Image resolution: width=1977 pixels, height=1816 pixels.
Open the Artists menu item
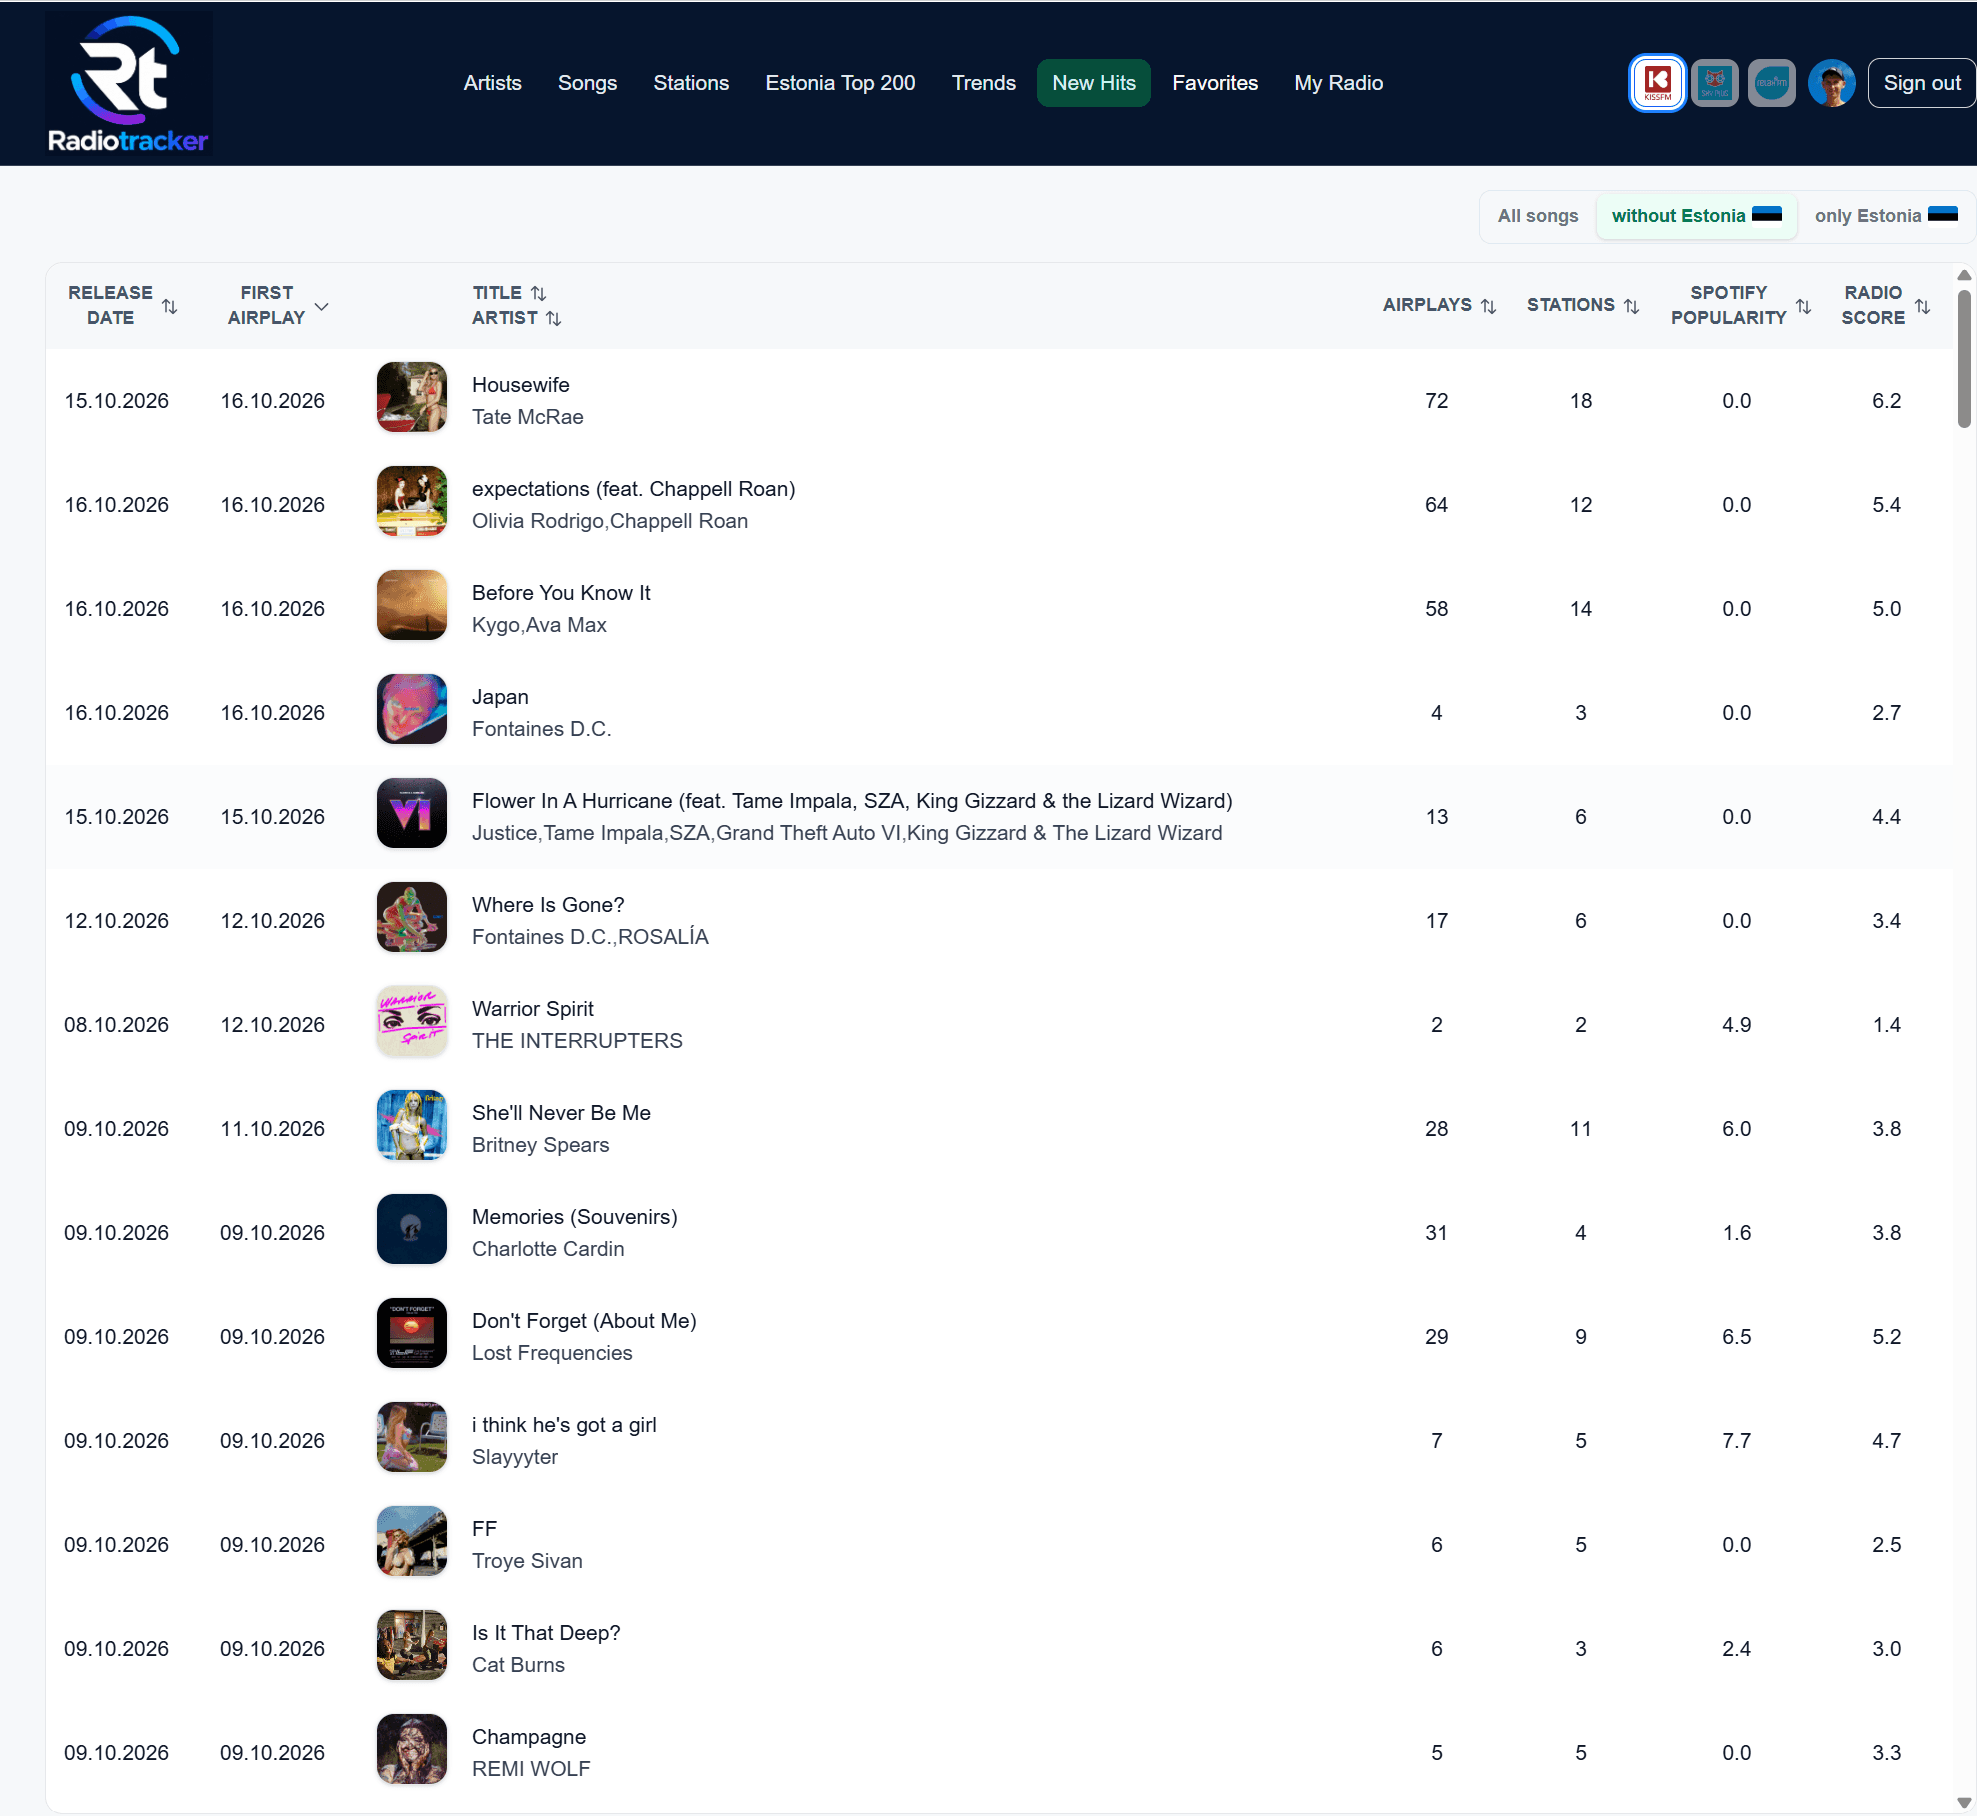coord(492,83)
